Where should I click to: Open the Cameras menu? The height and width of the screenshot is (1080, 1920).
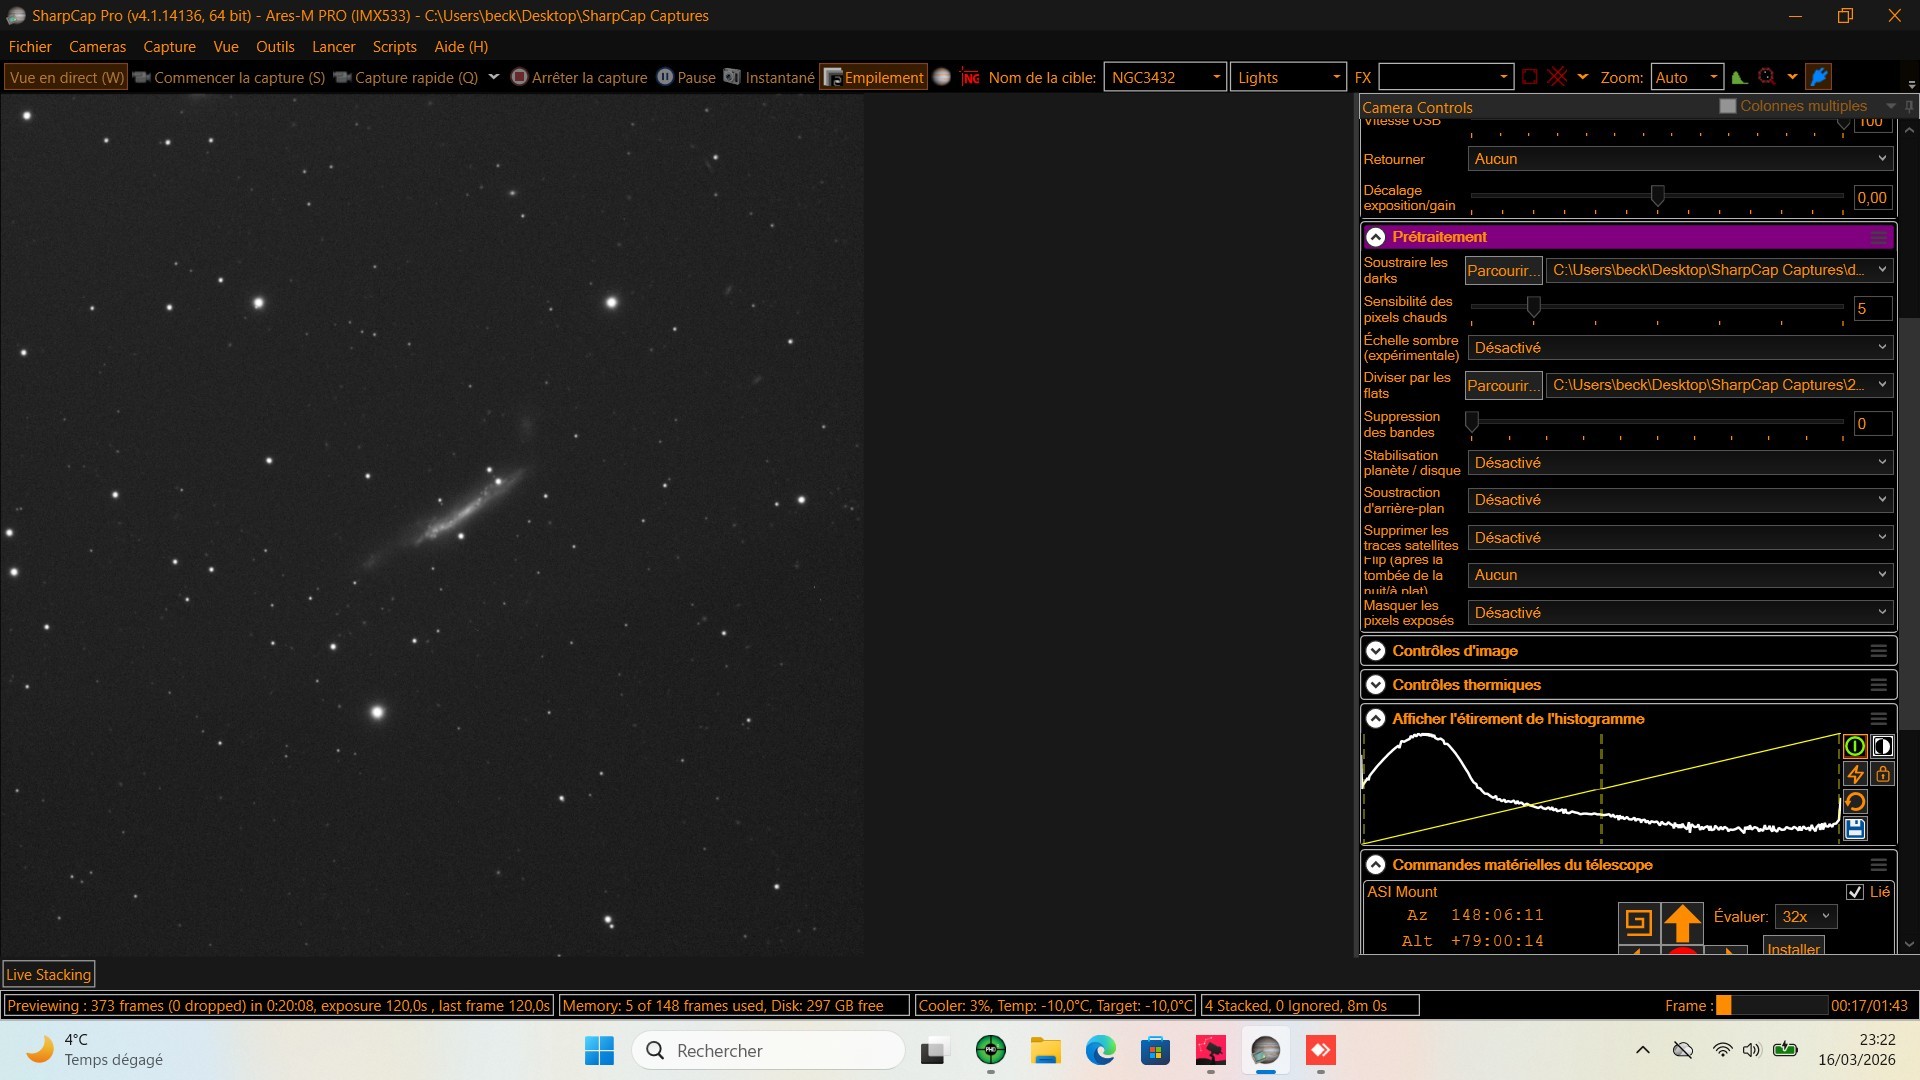coord(98,47)
